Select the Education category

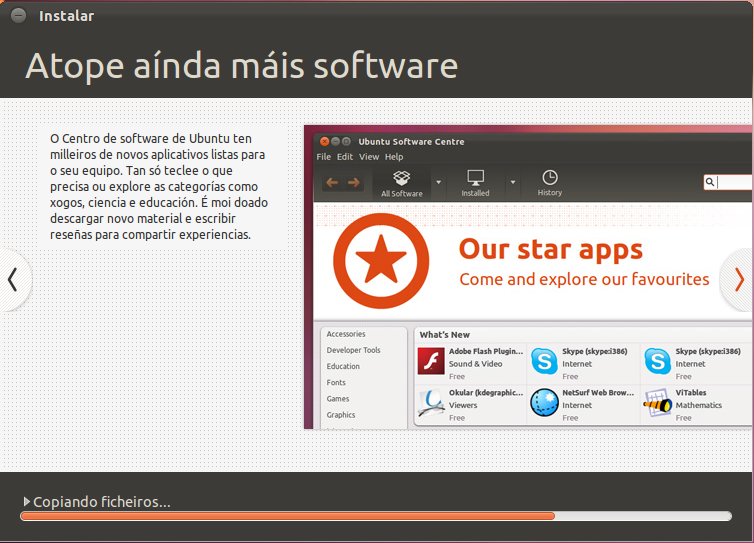click(x=343, y=366)
